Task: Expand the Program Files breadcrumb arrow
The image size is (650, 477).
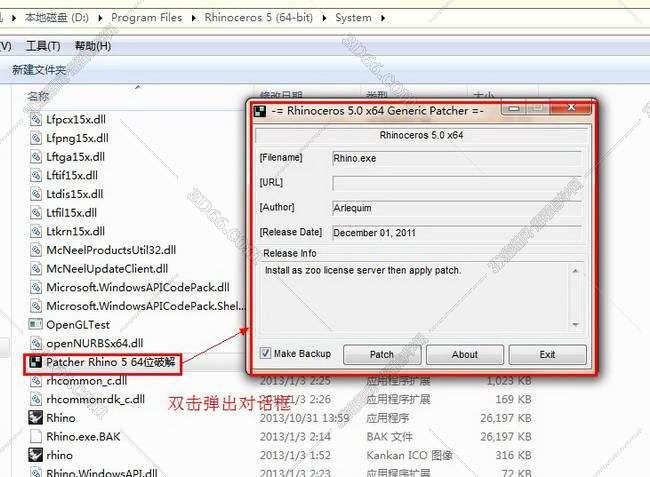Action: point(193,18)
